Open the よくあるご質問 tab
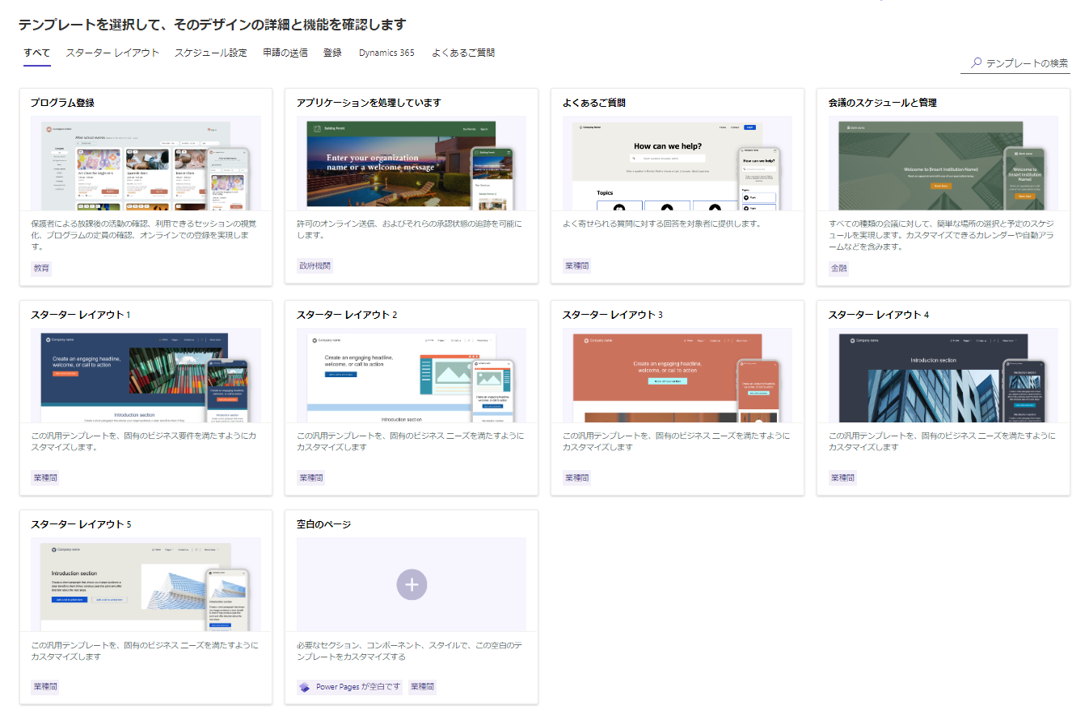 (x=462, y=52)
